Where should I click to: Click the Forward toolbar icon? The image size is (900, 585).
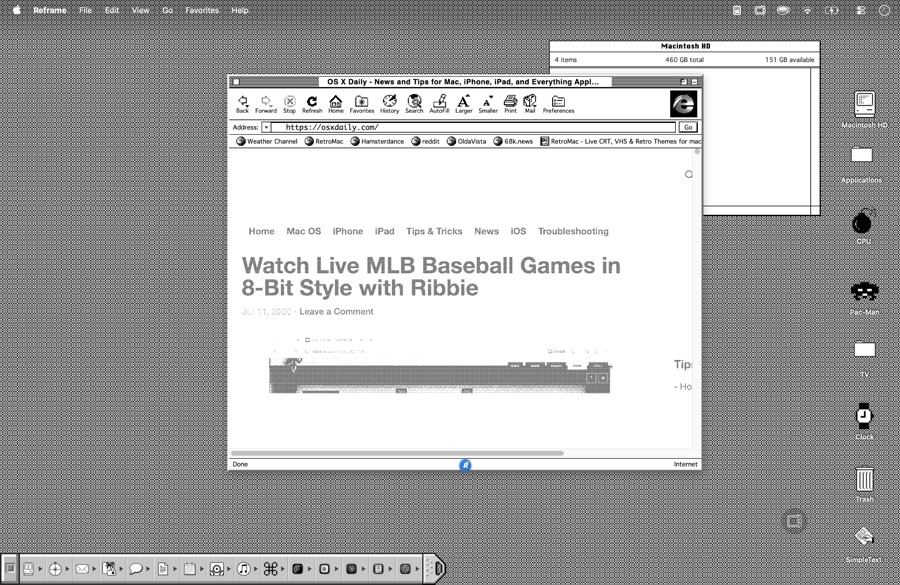pyautogui.click(x=266, y=104)
